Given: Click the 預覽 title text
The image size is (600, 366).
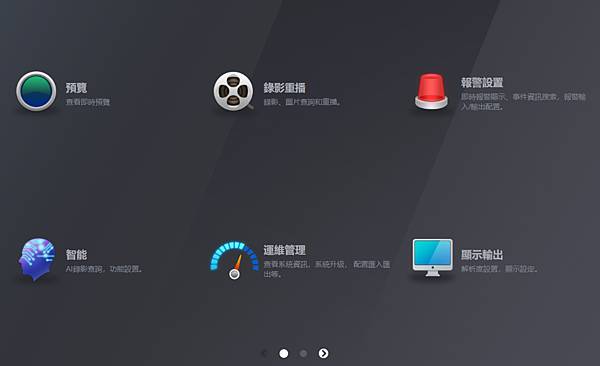Looking at the screenshot, I should click(x=76, y=88).
